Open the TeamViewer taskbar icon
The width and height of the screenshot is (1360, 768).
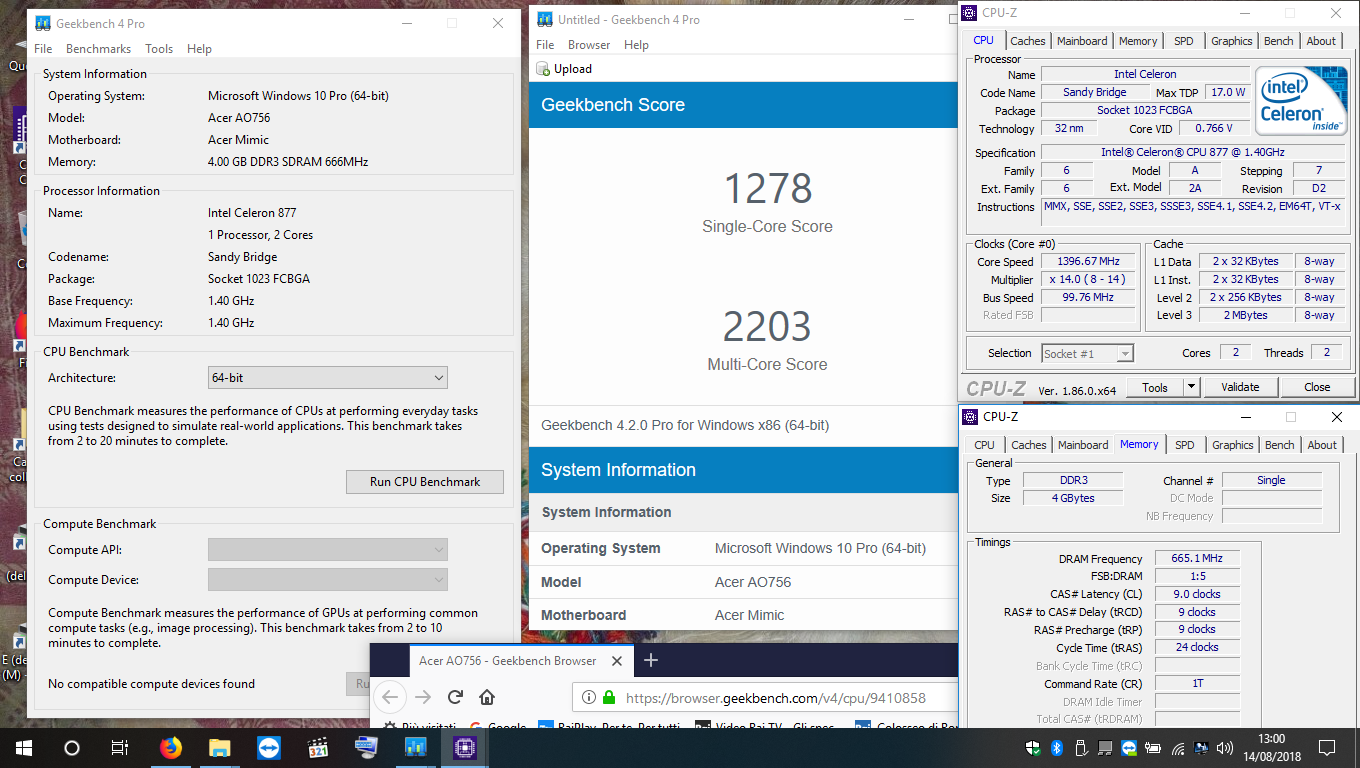click(x=269, y=747)
